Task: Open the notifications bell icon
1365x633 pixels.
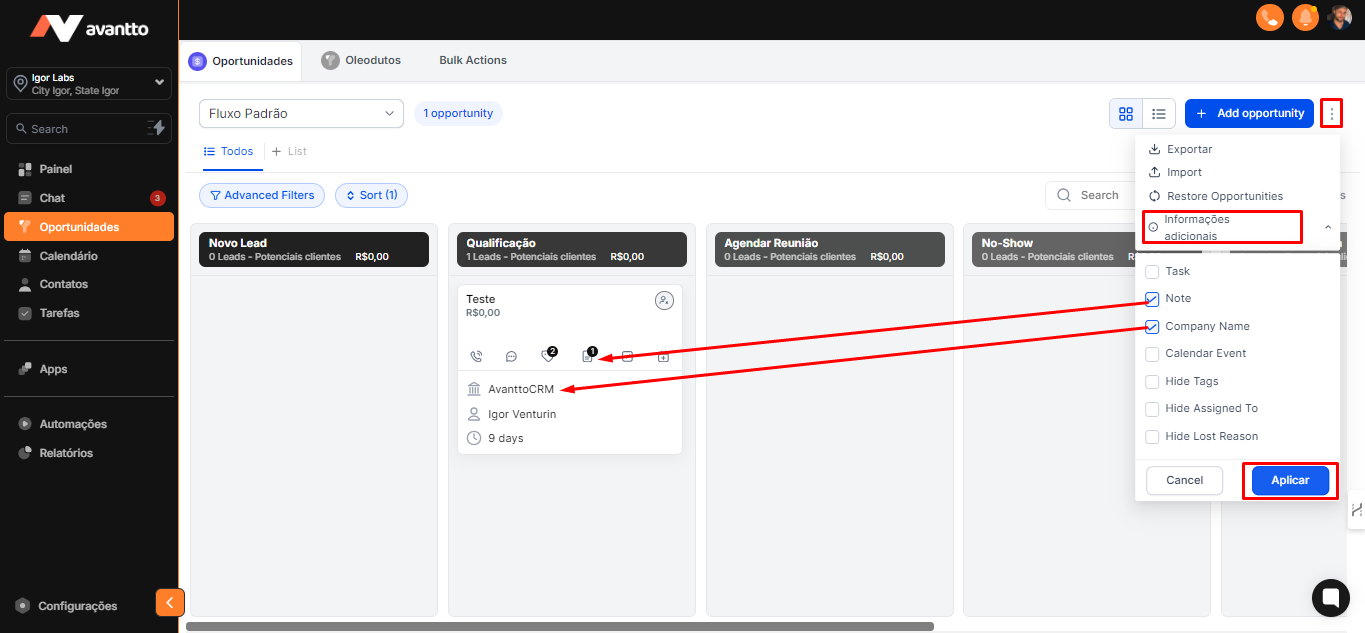Action: (1304, 17)
